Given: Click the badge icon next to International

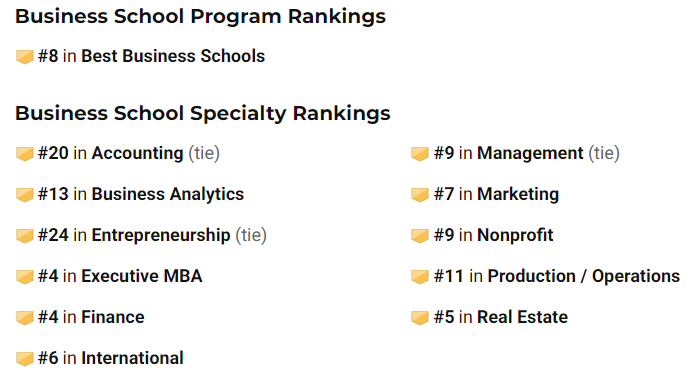Looking at the screenshot, I should click(x=25, y=359).
